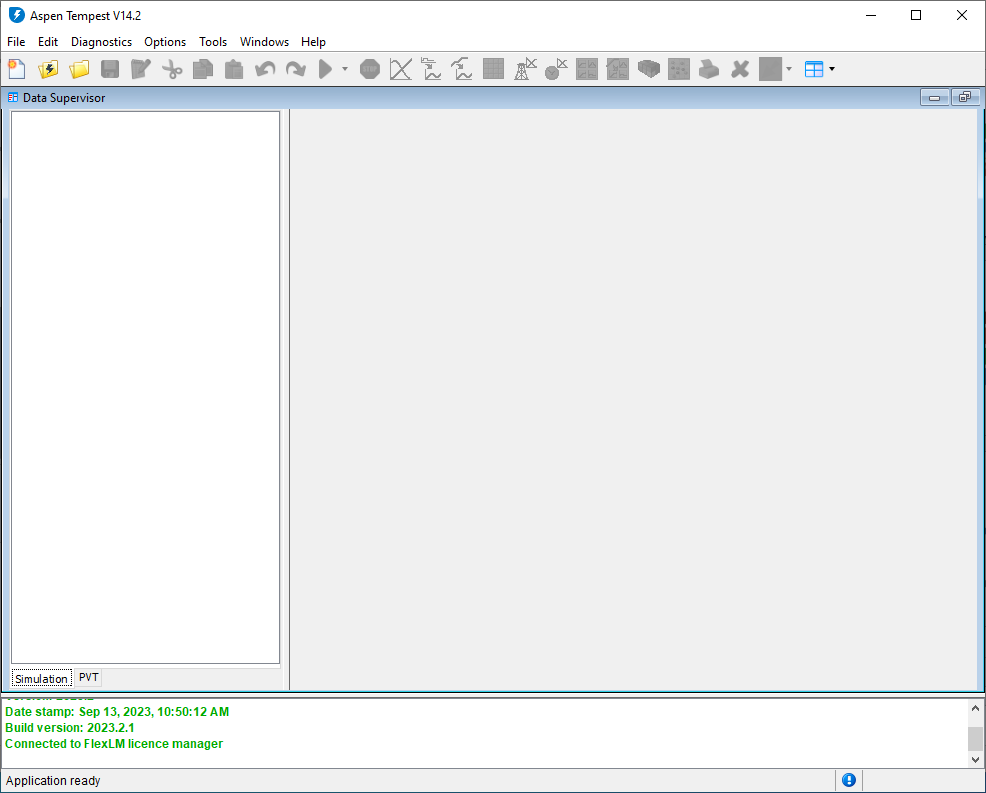Screen dimensions: 986x793
Task: Click the Aspen Tempest title bar app icon
Action: coord(16,15)
